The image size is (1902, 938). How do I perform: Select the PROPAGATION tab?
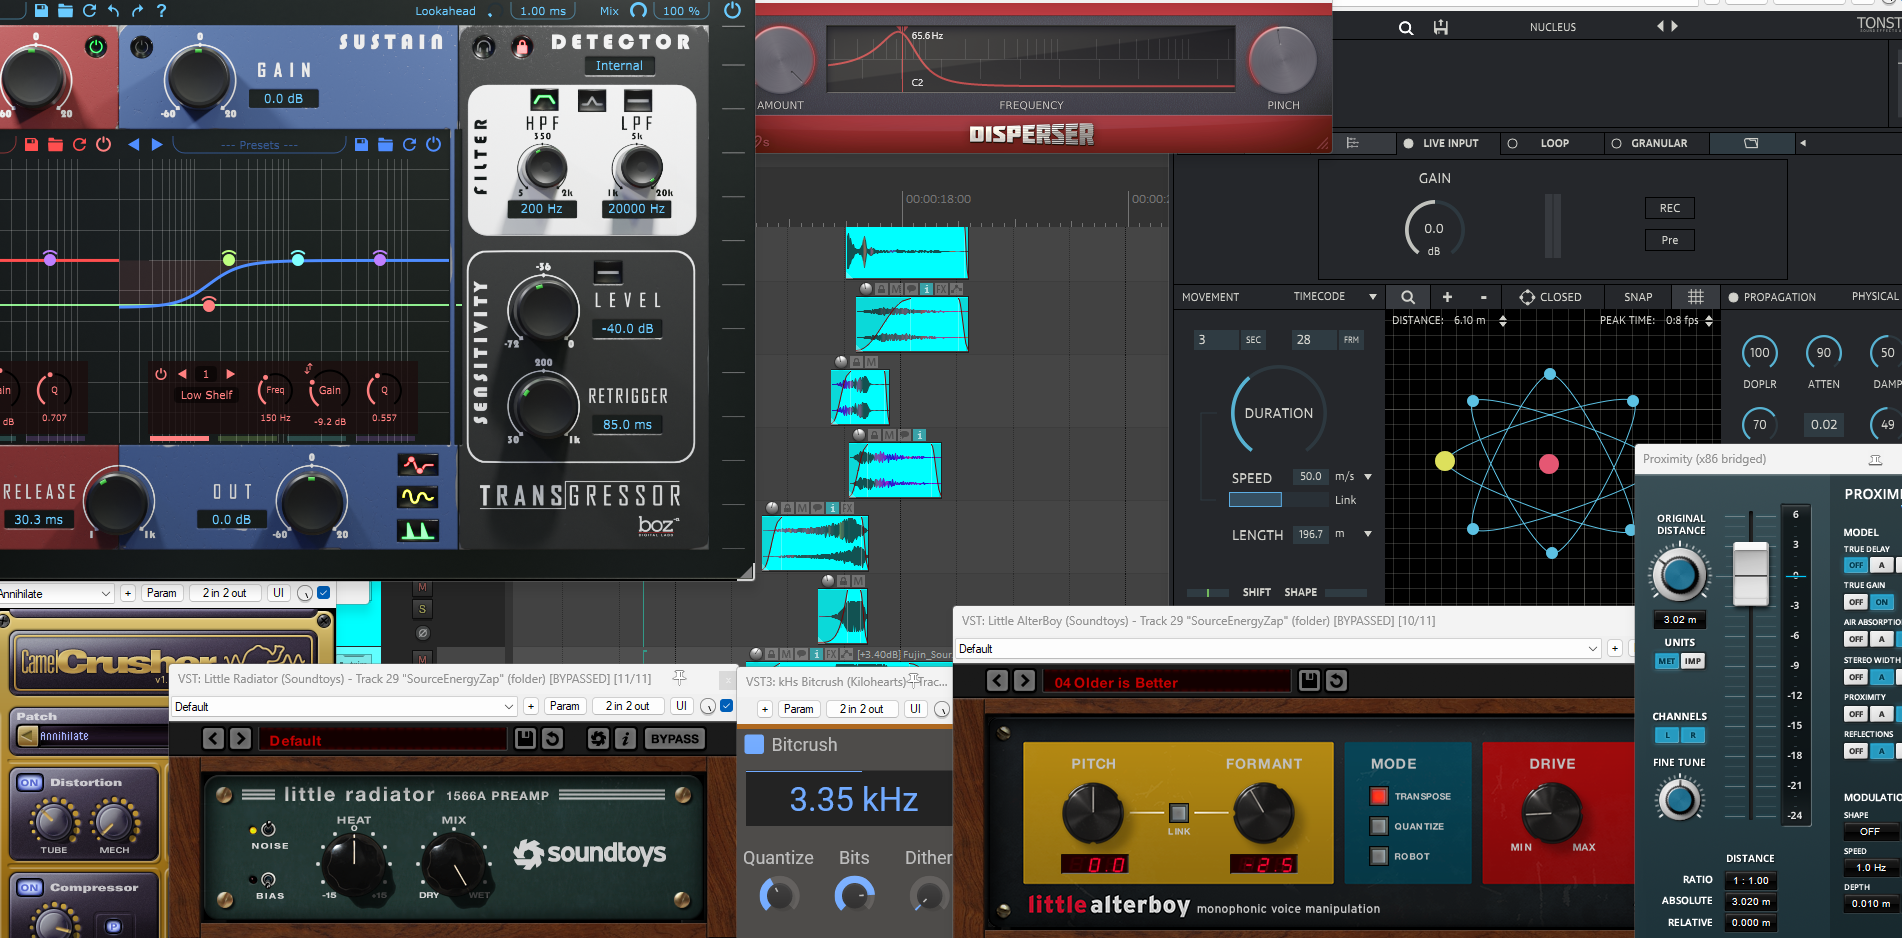point(1771,297)
